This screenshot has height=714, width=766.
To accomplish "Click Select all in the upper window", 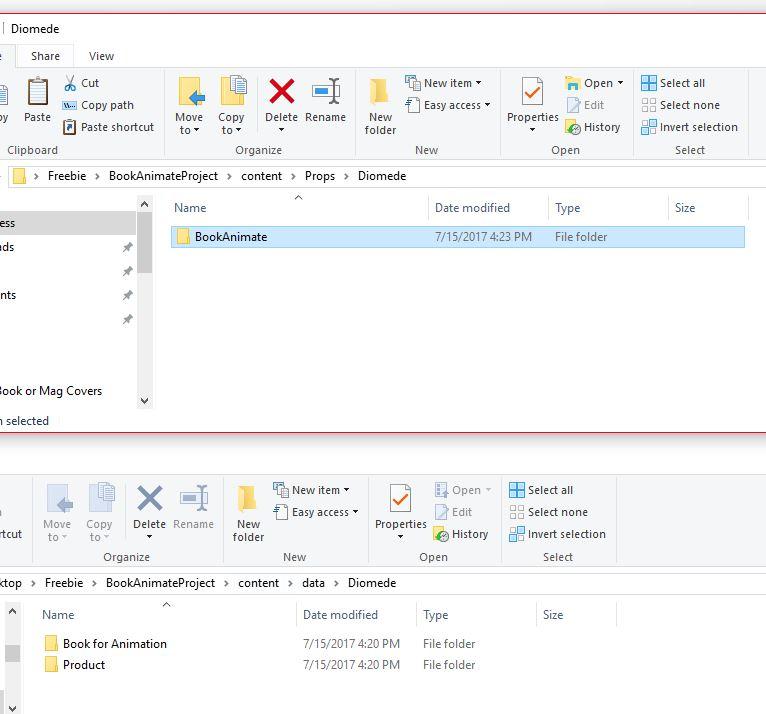I will point(673,83).
